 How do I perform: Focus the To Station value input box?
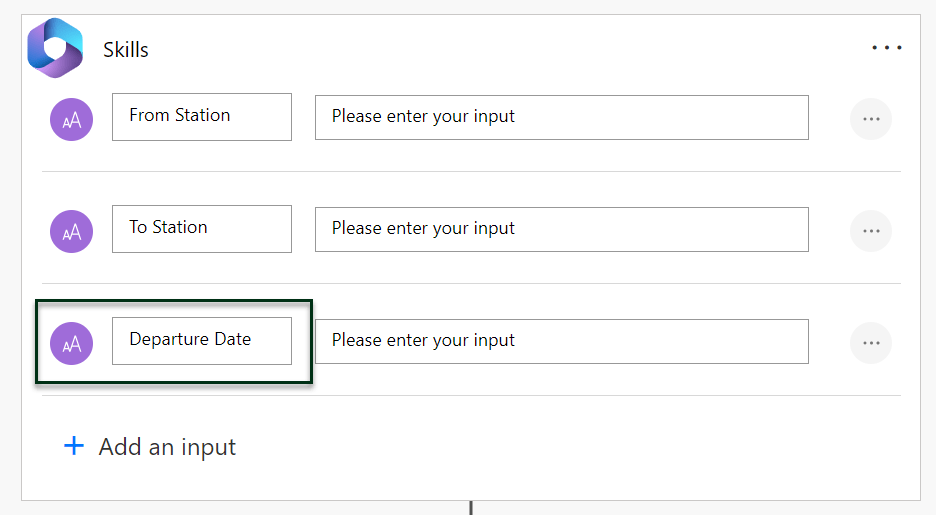(561, 229)
